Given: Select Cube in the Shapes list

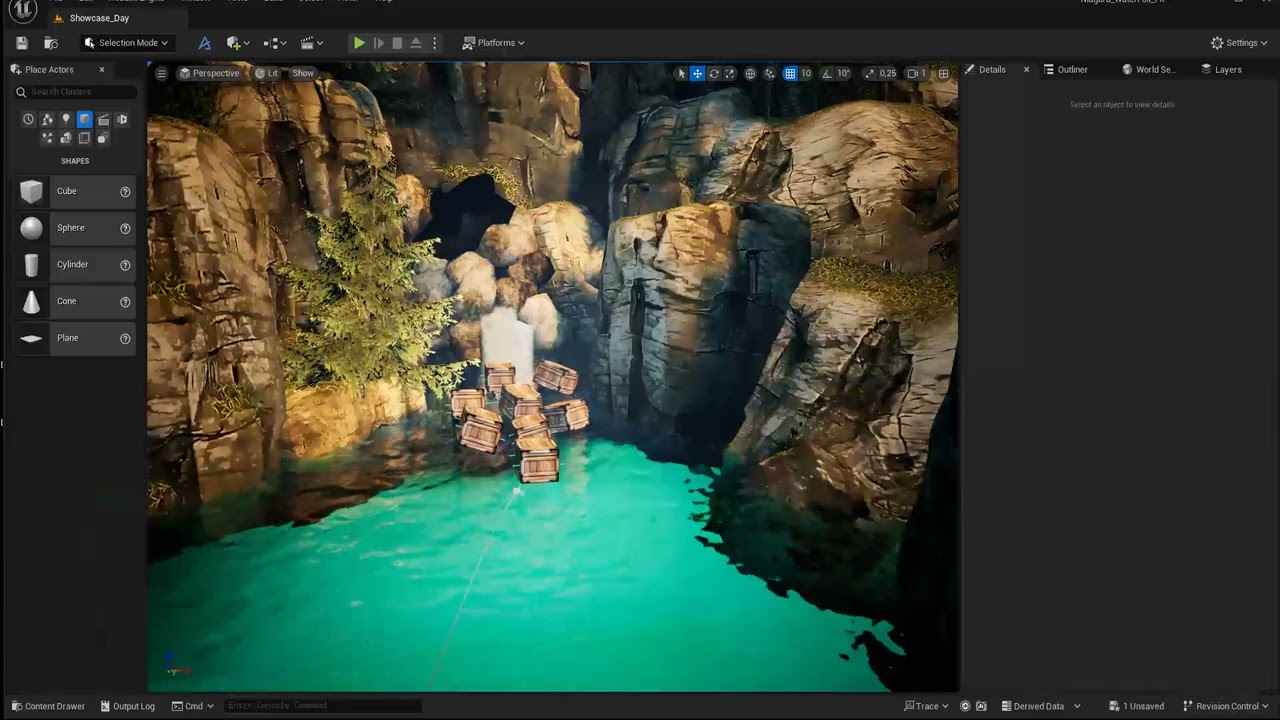Looking at the screenshot, I should pyautogui.click(x=74, y=191).
